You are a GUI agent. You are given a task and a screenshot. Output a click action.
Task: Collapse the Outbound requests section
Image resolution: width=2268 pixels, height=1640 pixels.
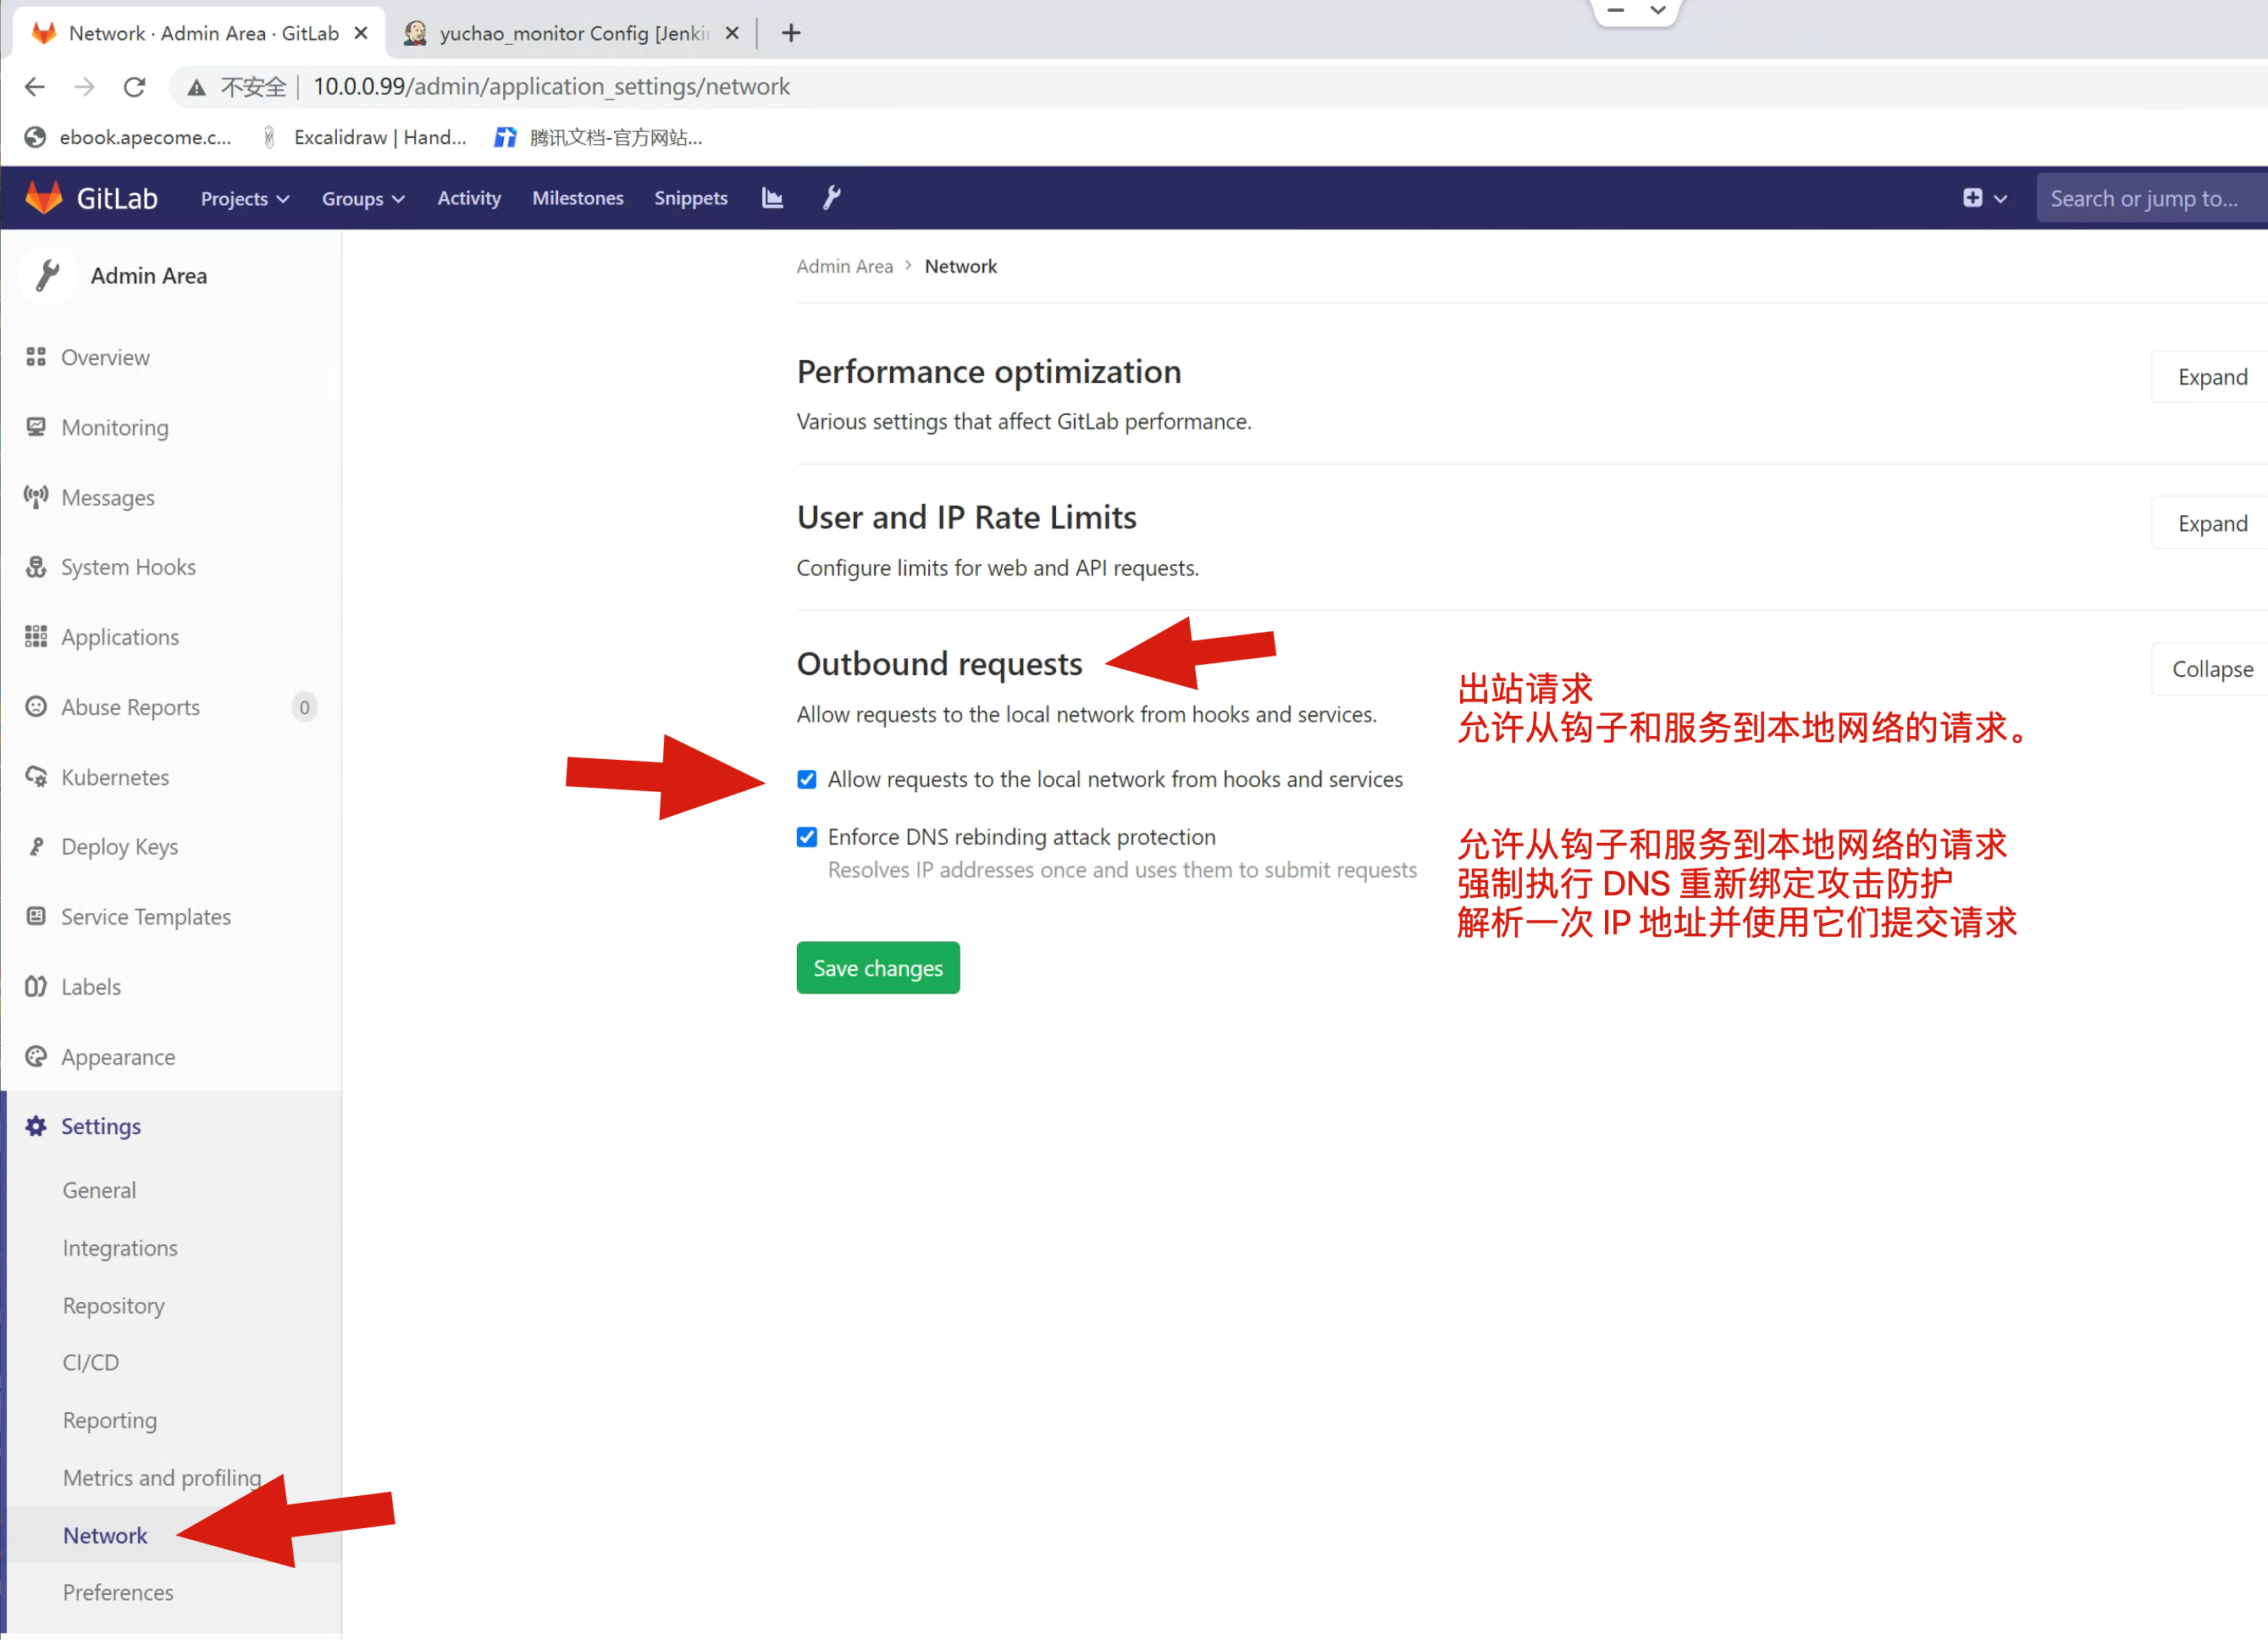[x=2211, y=669]
